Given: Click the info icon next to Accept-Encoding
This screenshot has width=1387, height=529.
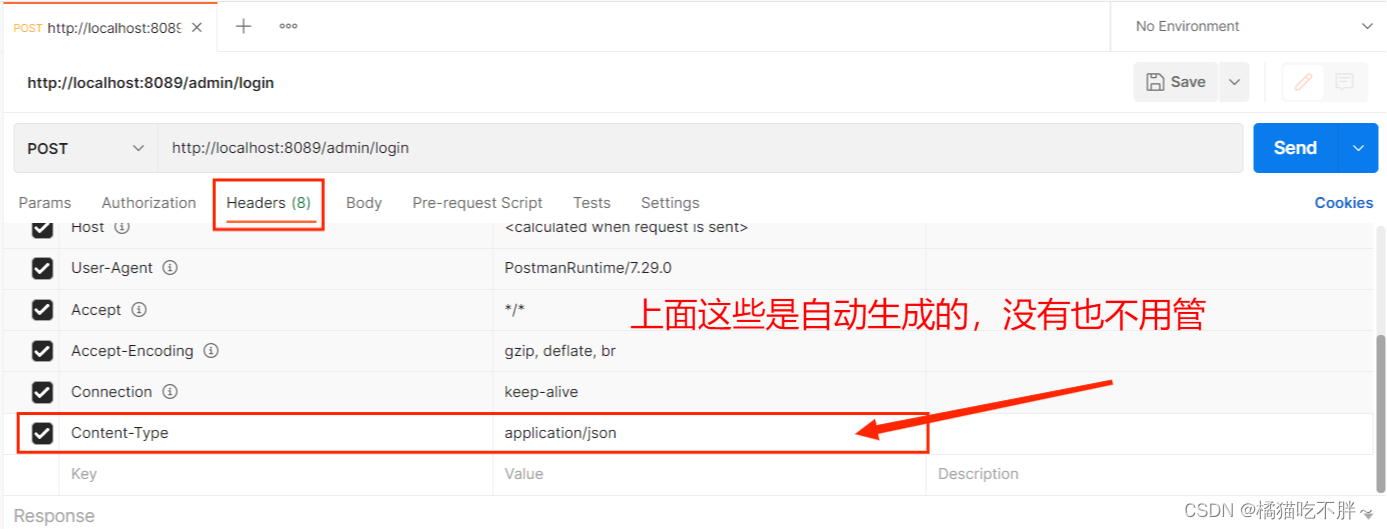Looking at the screenshot, I should pos(211,351).
